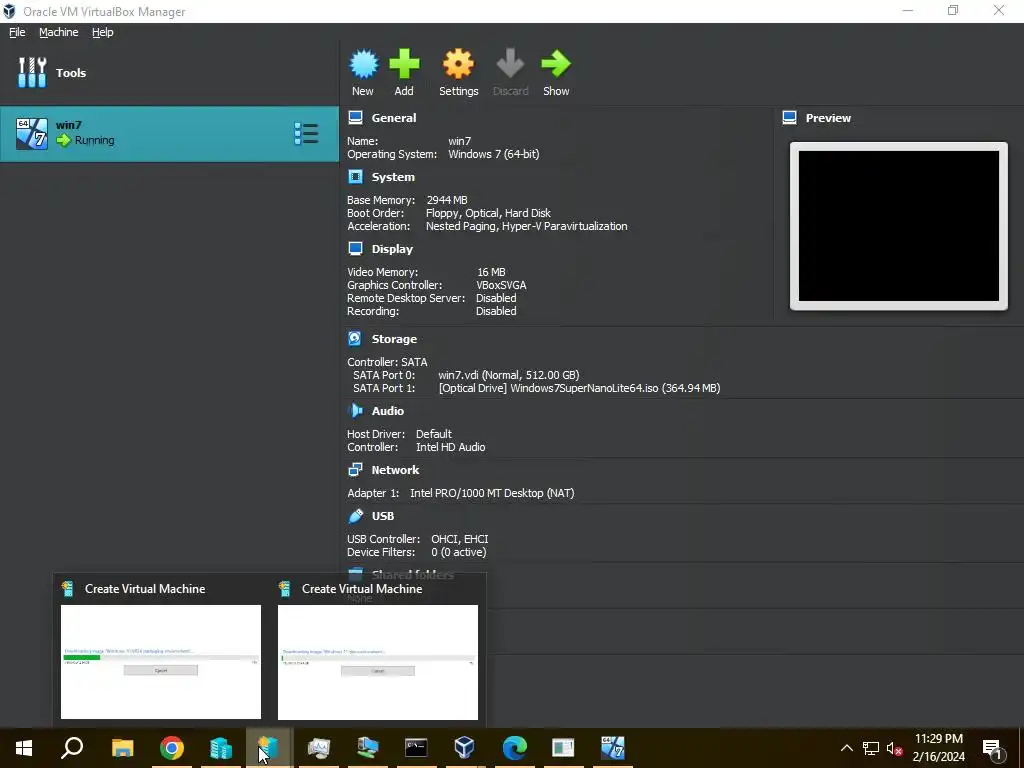
Task: Click the VBoxSVGA graphics controller value
Action: [x=502, y=285]
